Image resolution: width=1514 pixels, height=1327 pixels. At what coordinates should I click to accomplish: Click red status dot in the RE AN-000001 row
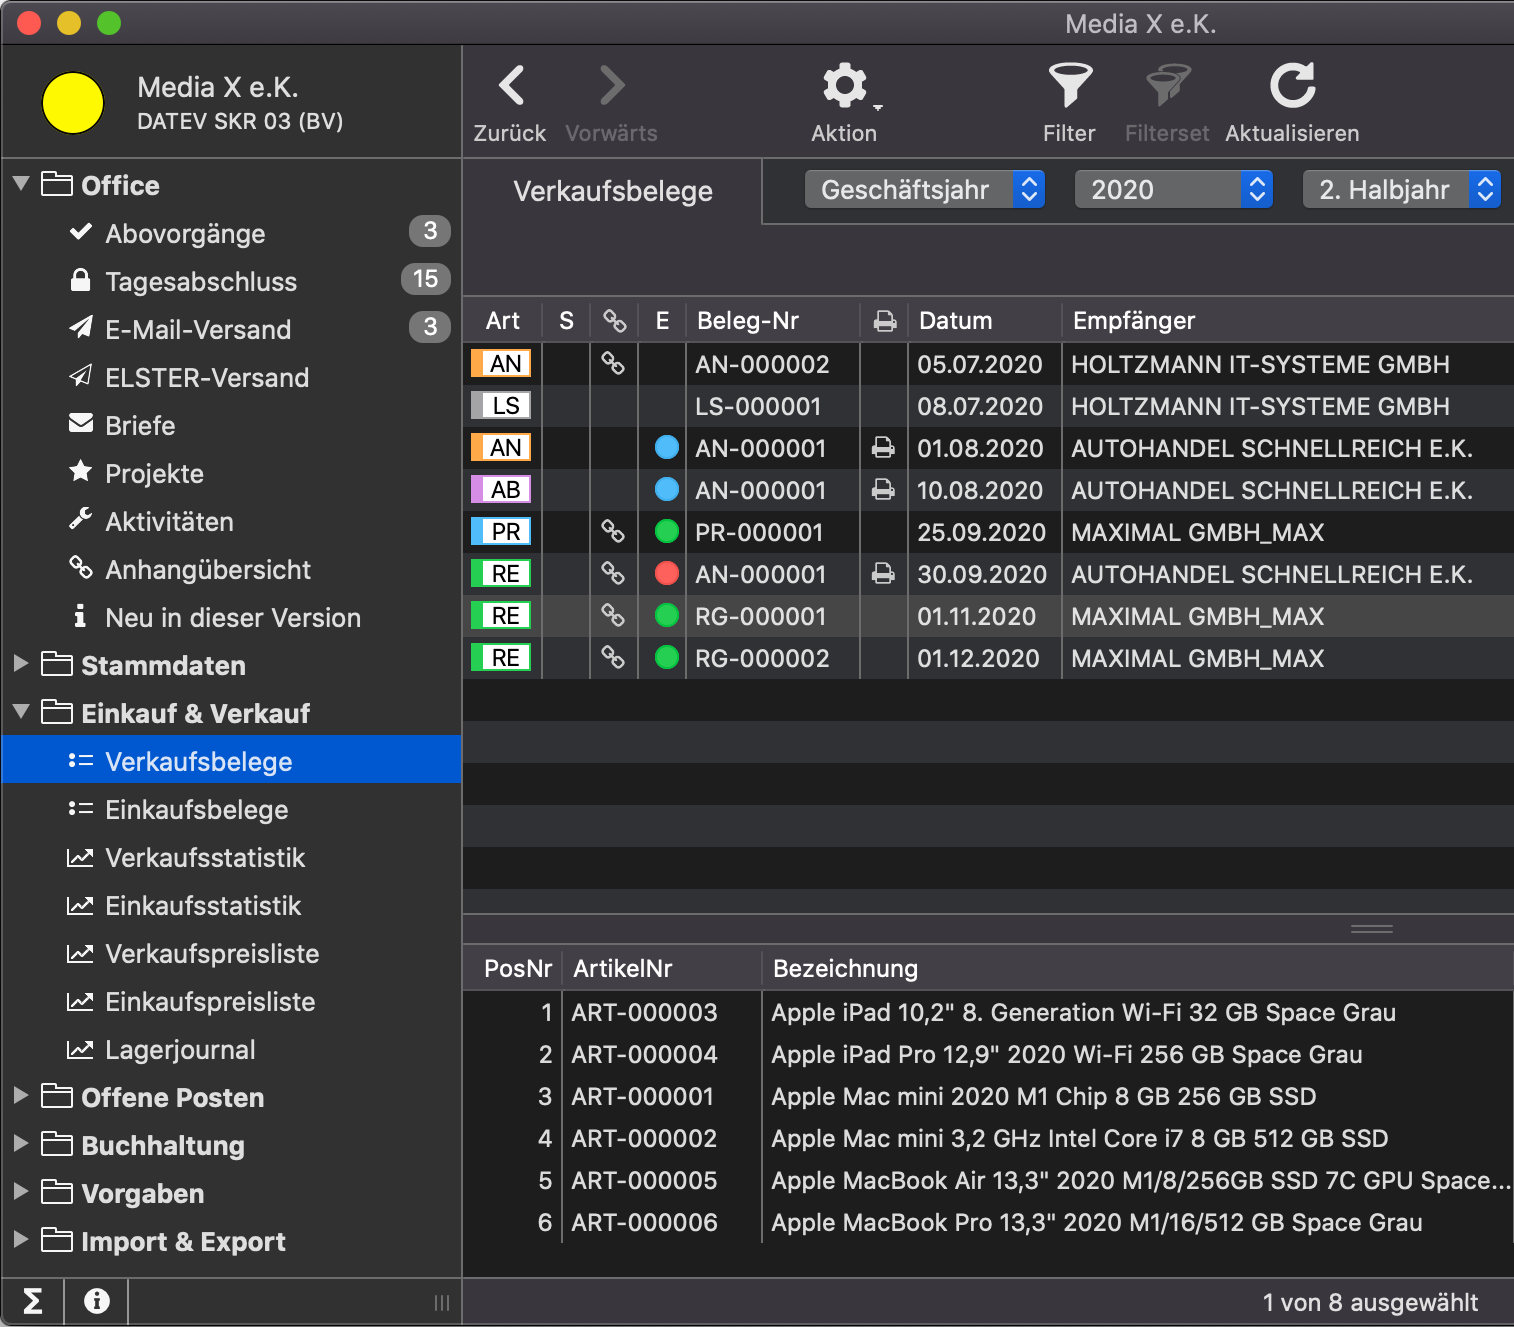point(666,574)
